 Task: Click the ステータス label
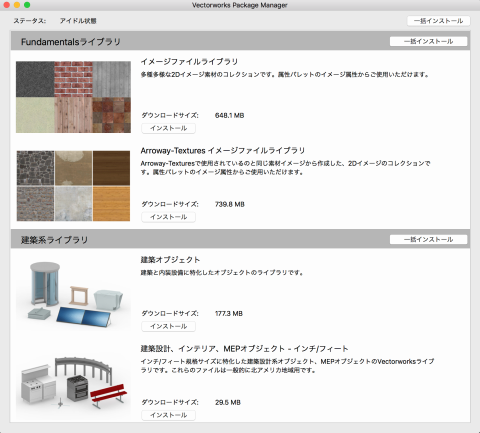point(30,21)
